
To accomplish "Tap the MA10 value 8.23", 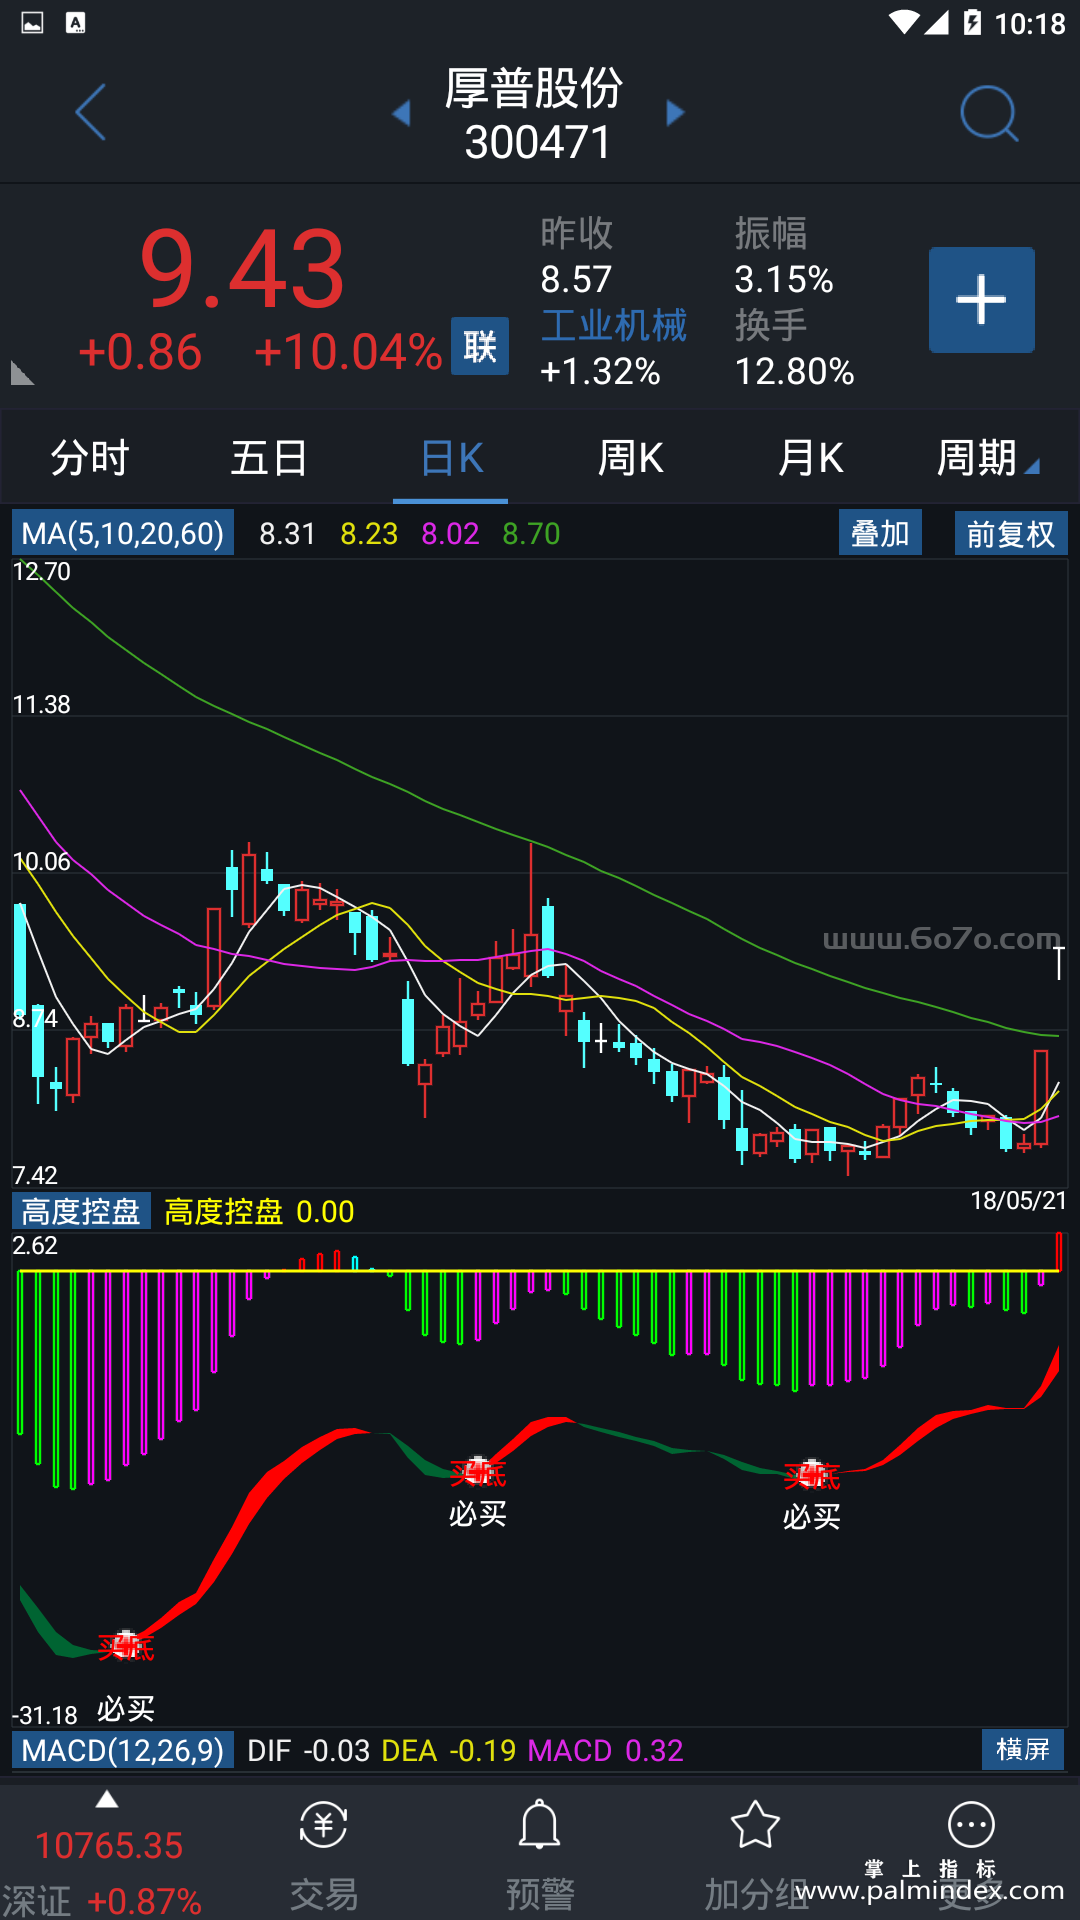I will click(369, 533).
